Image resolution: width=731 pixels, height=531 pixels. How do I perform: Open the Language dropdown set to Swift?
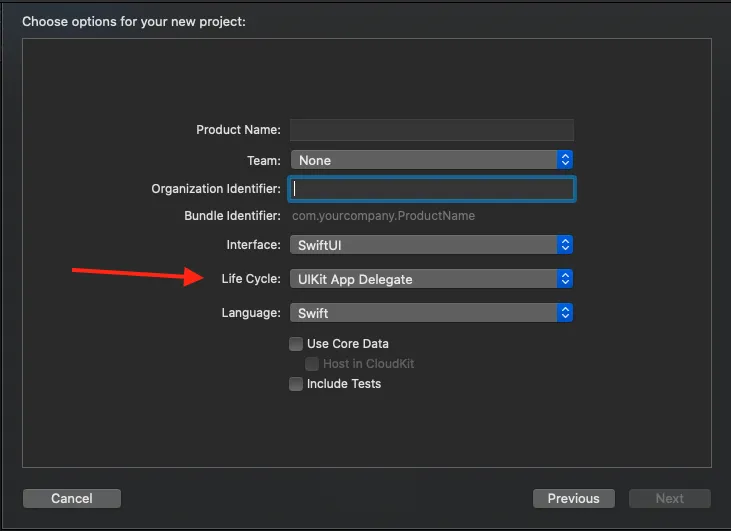click(423, 313)
